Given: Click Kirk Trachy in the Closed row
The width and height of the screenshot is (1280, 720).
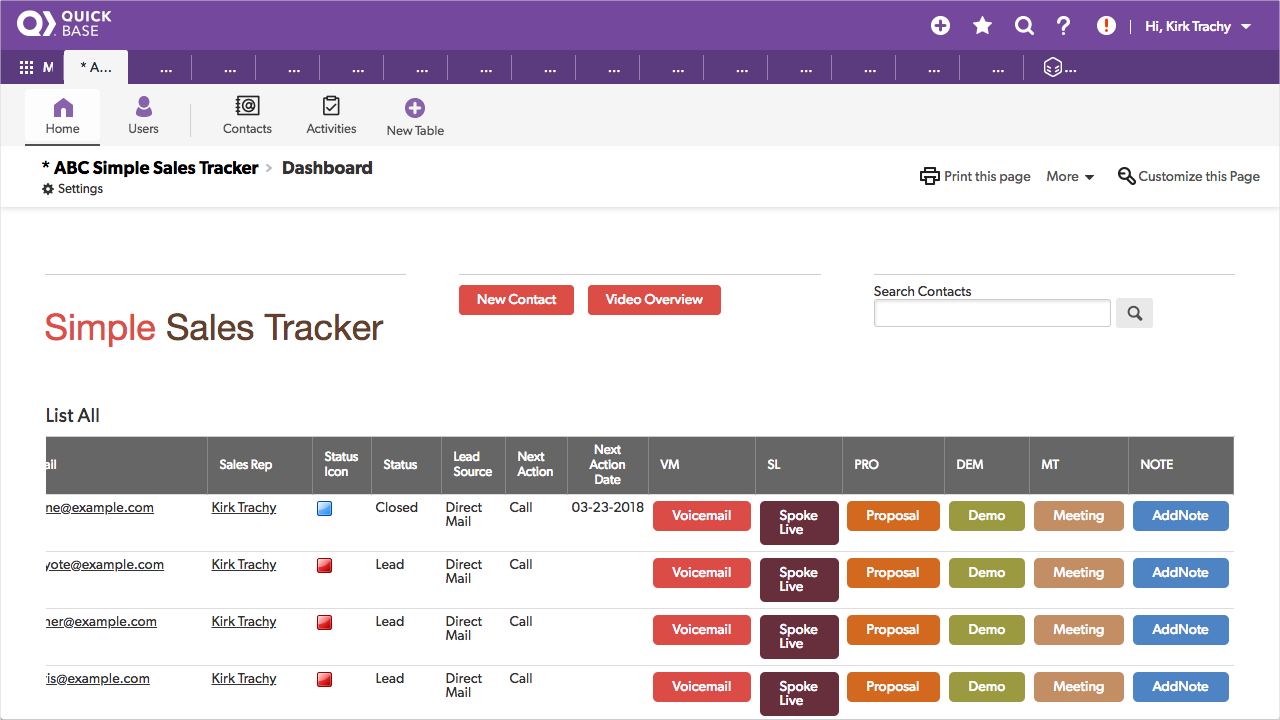Looking at the screenshot, I should [x=244, y=508].
